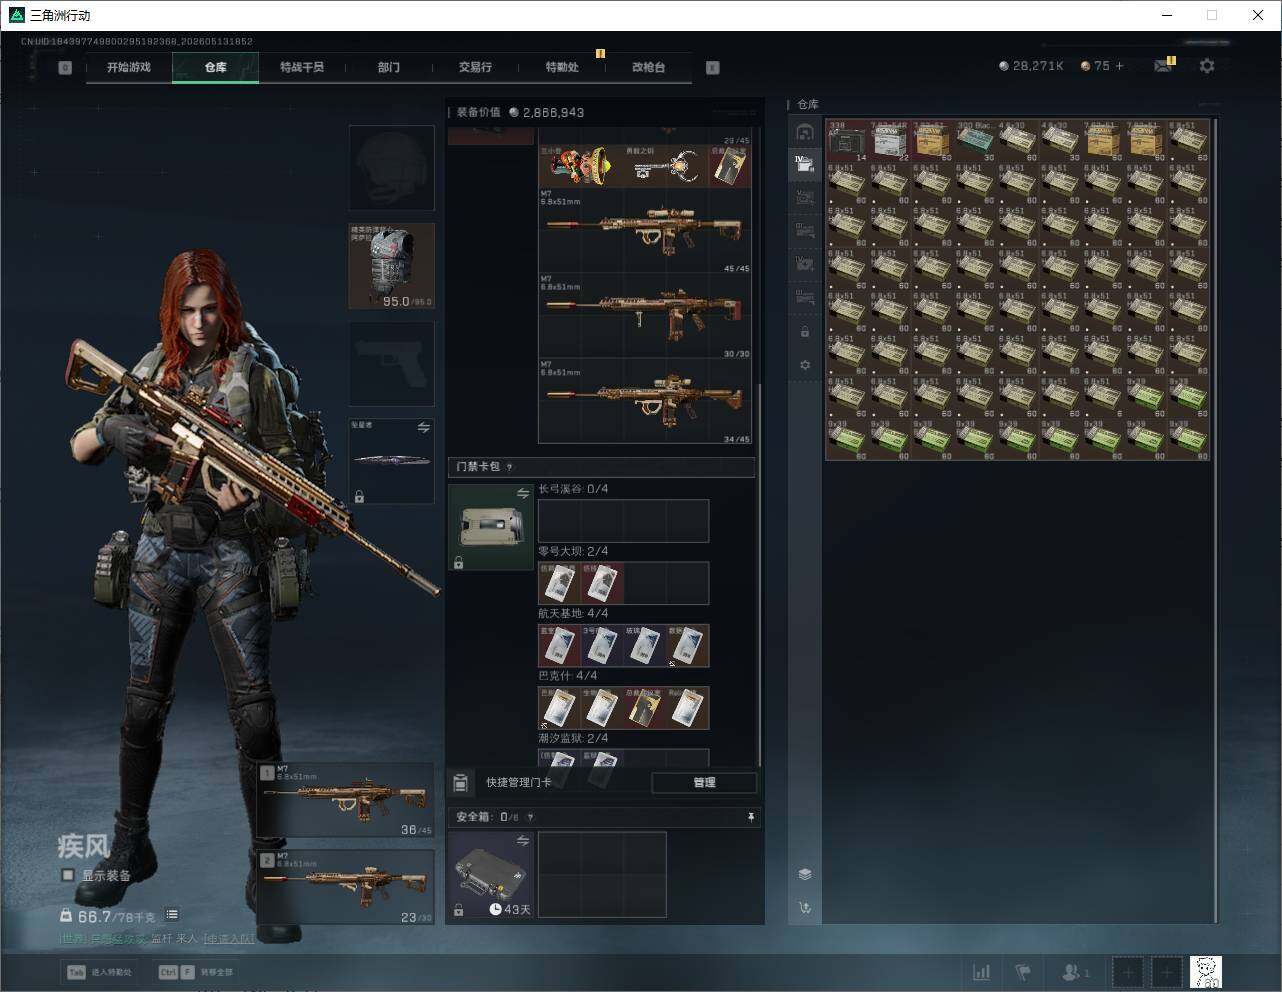Click the 28,271K currency balance
1282x992 pixels.
pos(1031,66)
